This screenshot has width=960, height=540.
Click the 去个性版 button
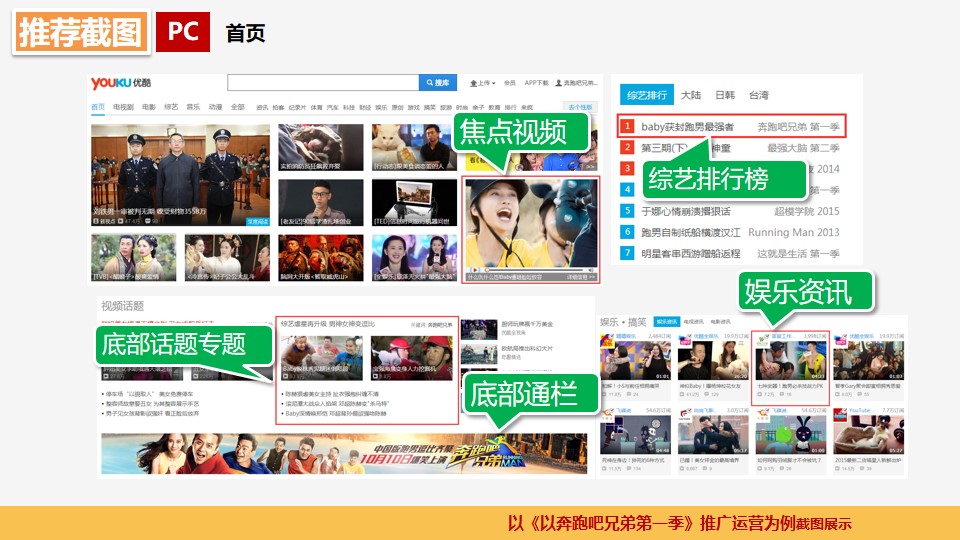coord(580,107)
